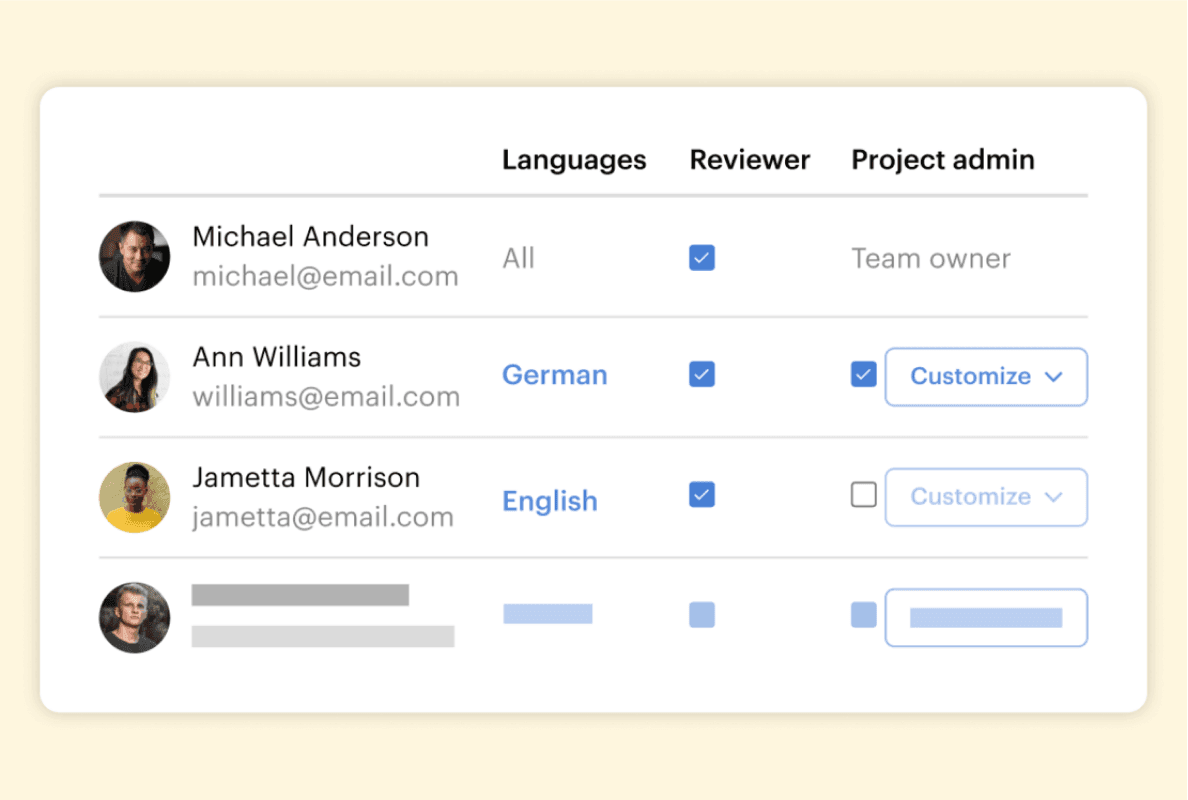
Task: Select the Project admin column header
Action: pyautogui.click(x=942, y=160)
